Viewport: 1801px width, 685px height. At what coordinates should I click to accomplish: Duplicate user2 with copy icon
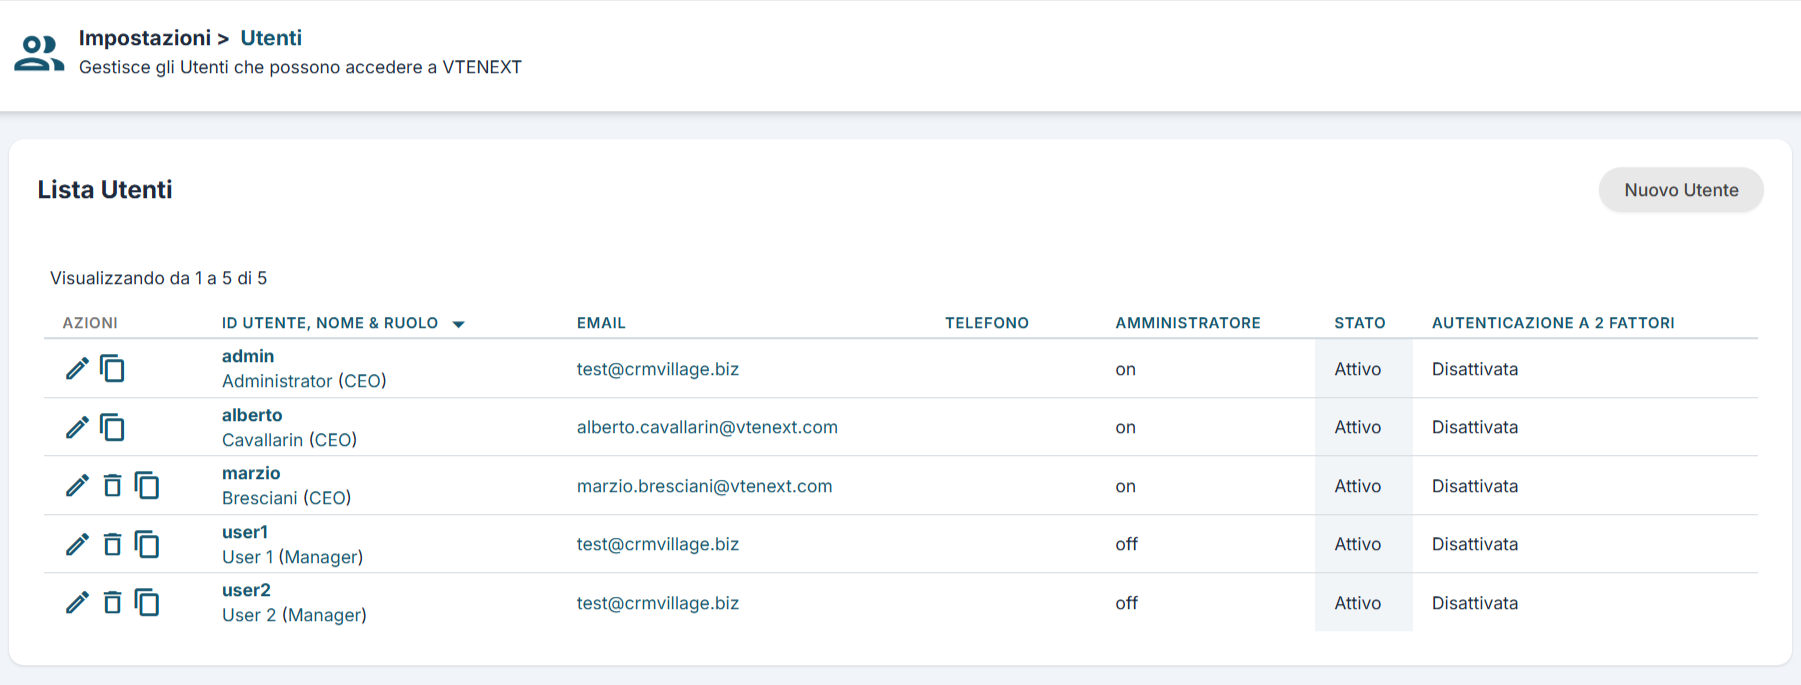pos(147,603)
